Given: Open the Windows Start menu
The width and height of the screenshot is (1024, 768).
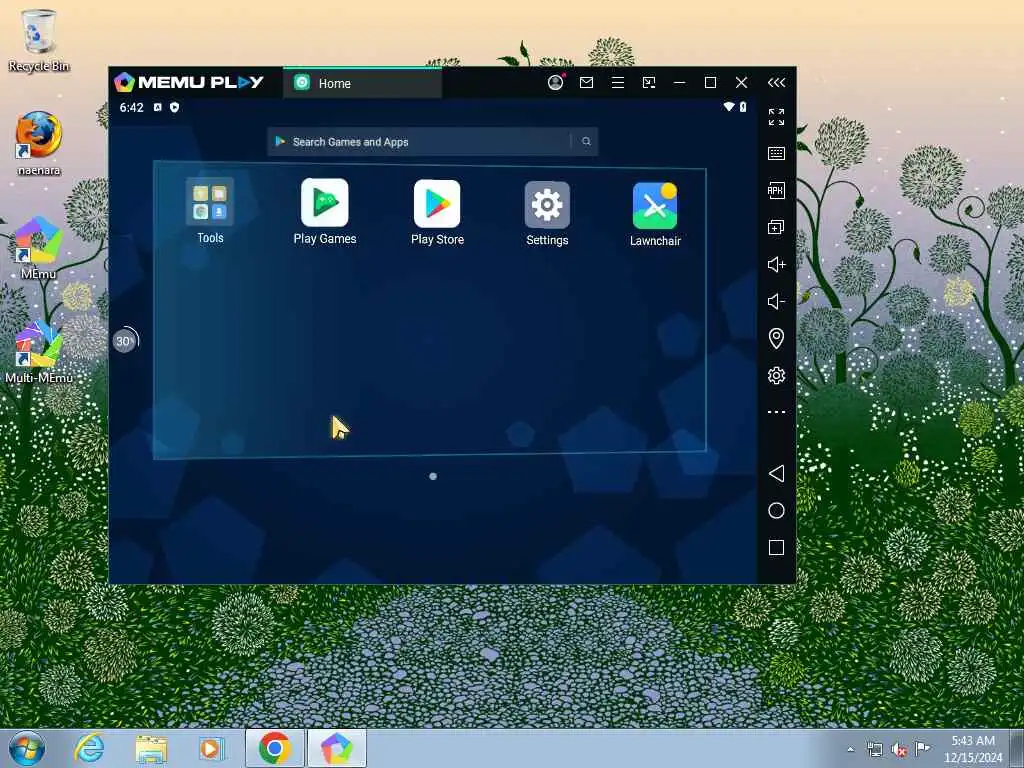Looking at the screenshot, I should click(27, 748).
